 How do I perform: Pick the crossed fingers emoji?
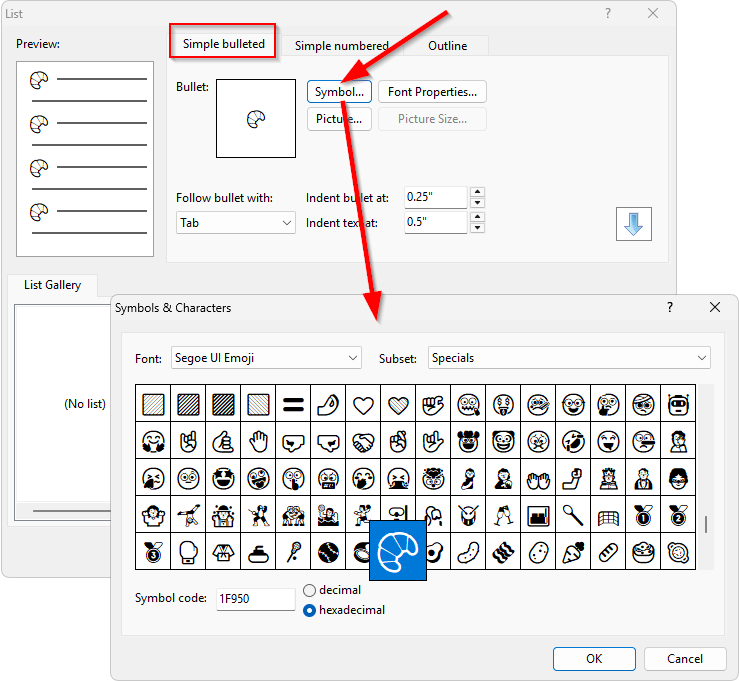coord(398,441)
